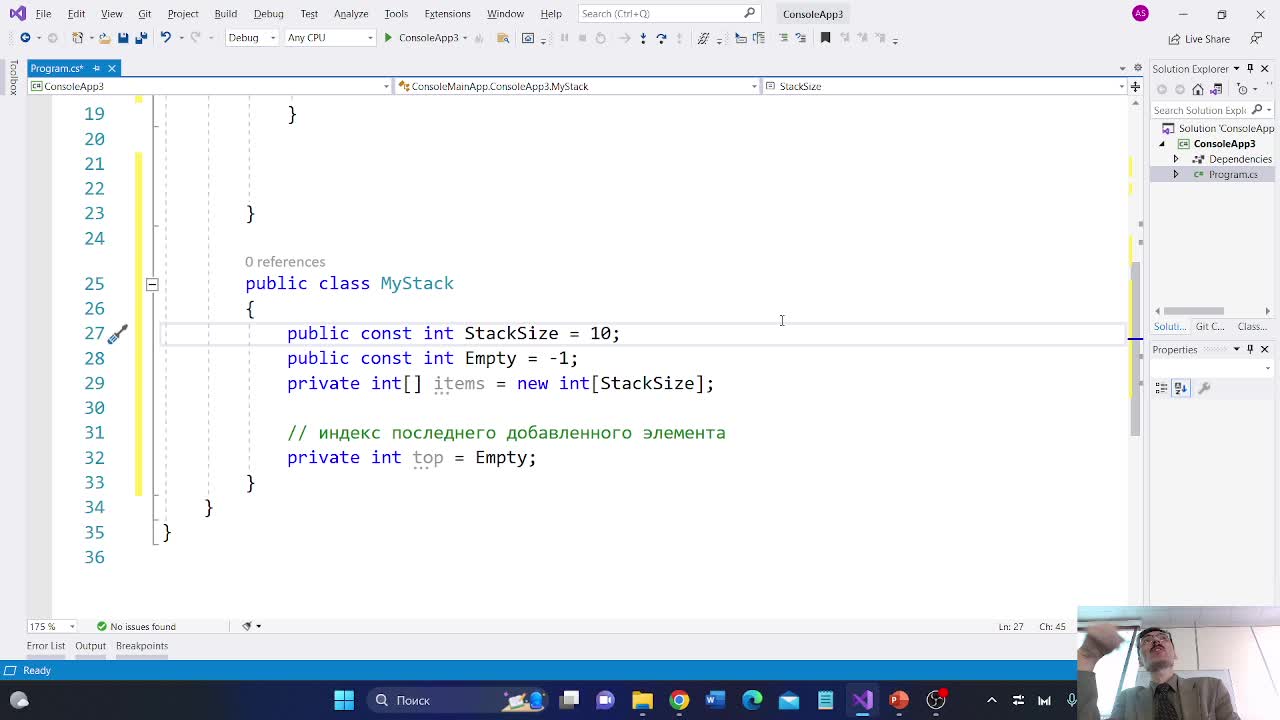1280x720 pixels.
Task: Pin the Program.cs tab
Action: pyautogui.click(x=96, y=68)
